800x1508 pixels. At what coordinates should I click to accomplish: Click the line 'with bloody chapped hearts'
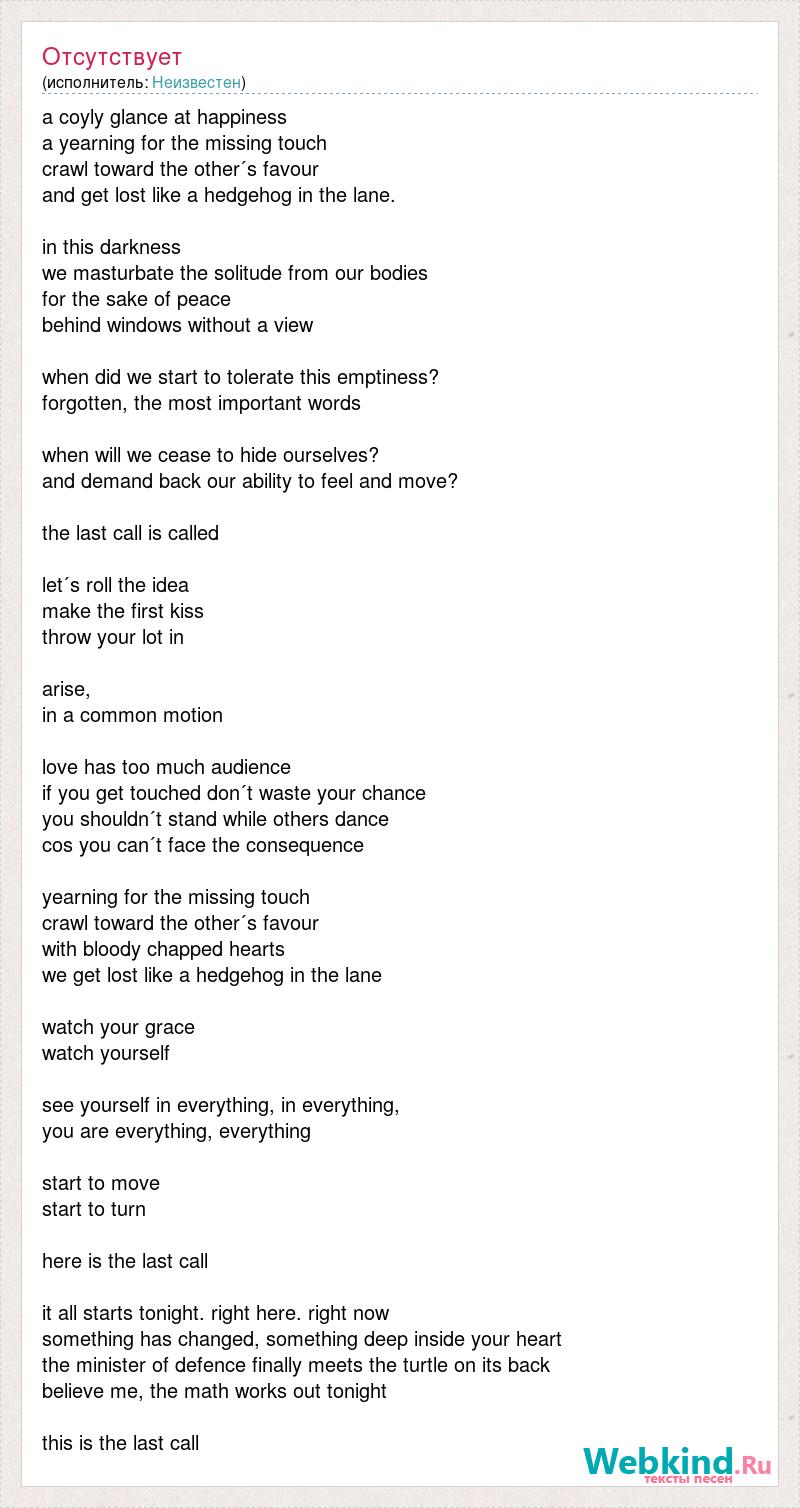click(x=163, y=949)
